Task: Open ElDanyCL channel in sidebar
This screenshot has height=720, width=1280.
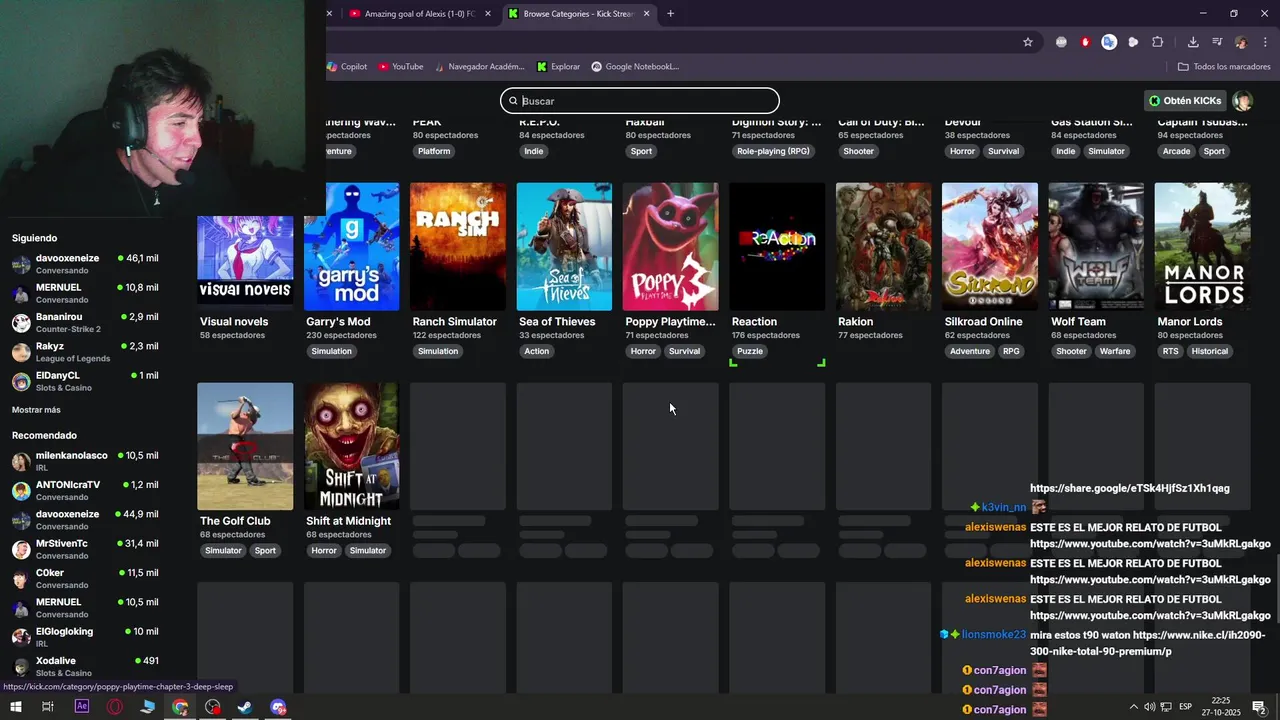Action: pos(84,381)
